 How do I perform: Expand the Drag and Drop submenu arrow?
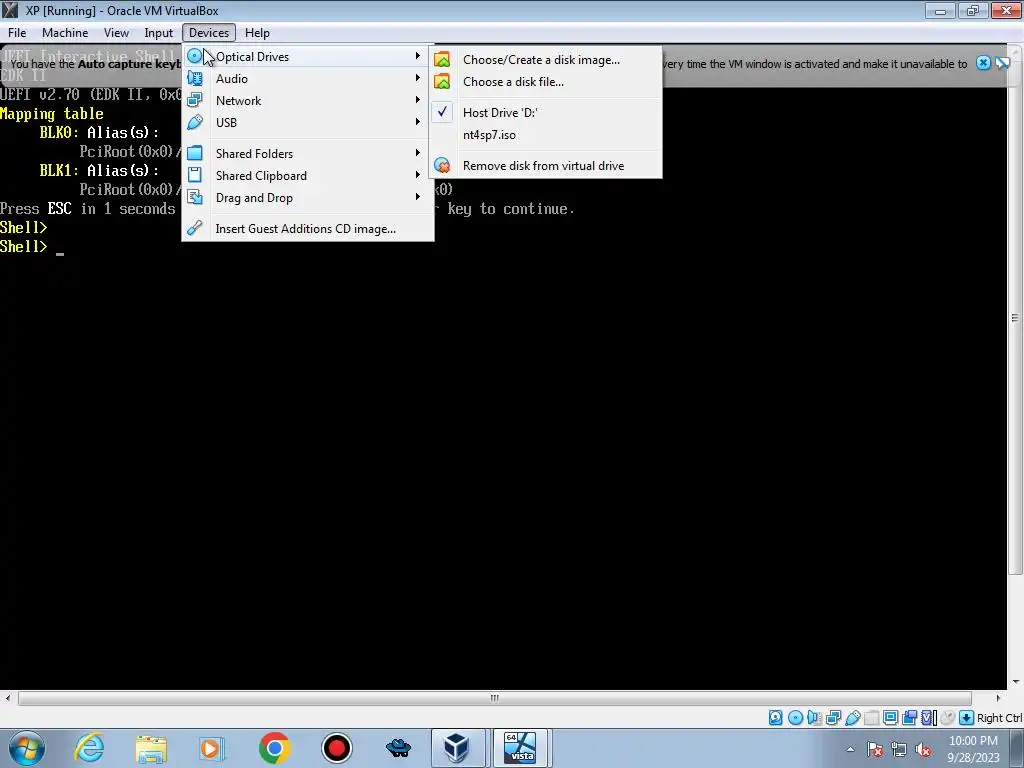click(x=418, y=197)
